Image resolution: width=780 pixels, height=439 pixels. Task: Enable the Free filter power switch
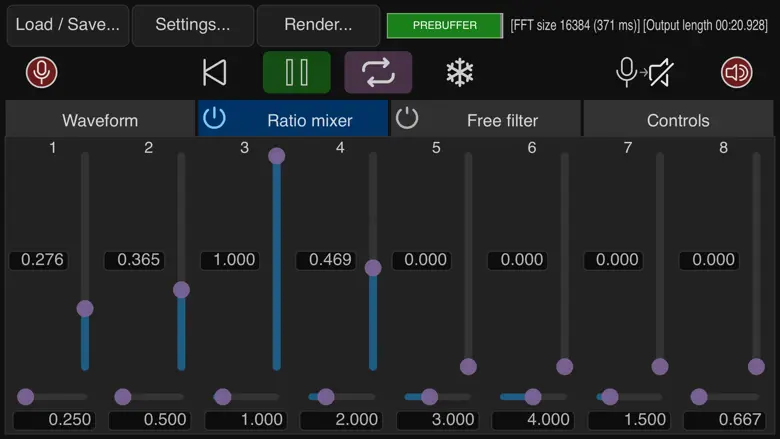click(x=406, y=119)
